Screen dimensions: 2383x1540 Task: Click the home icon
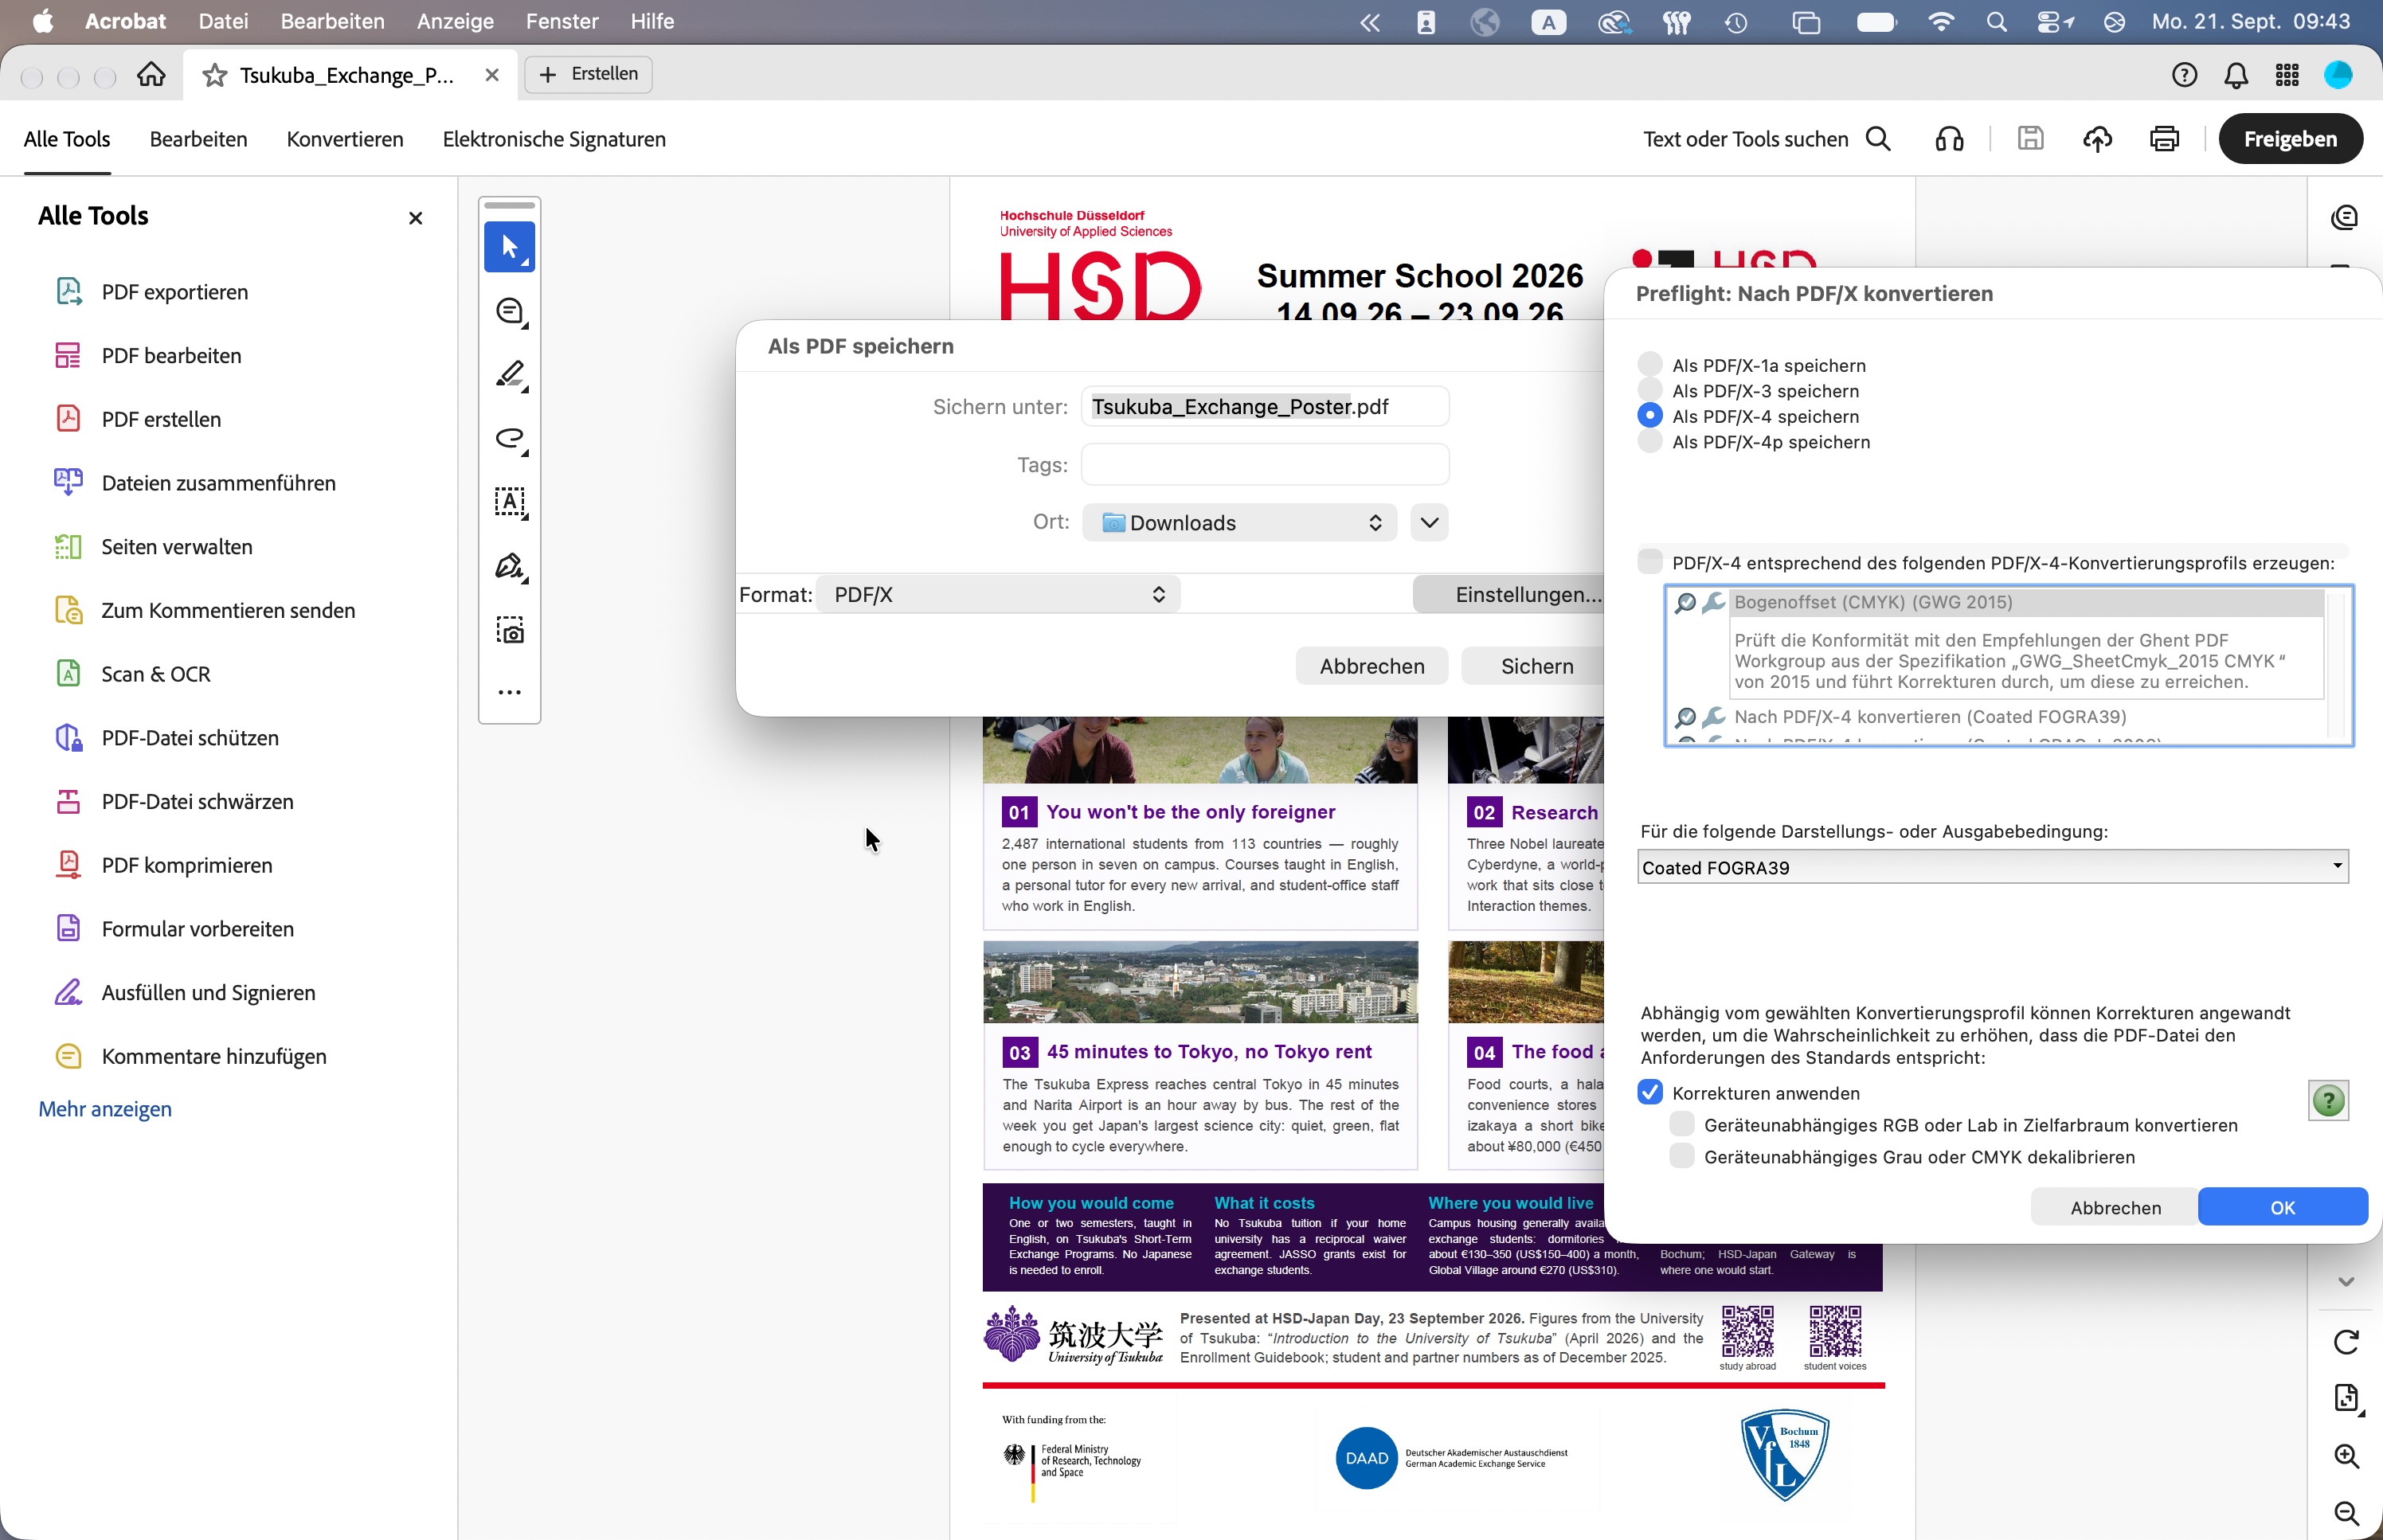[x=151, y=74]
